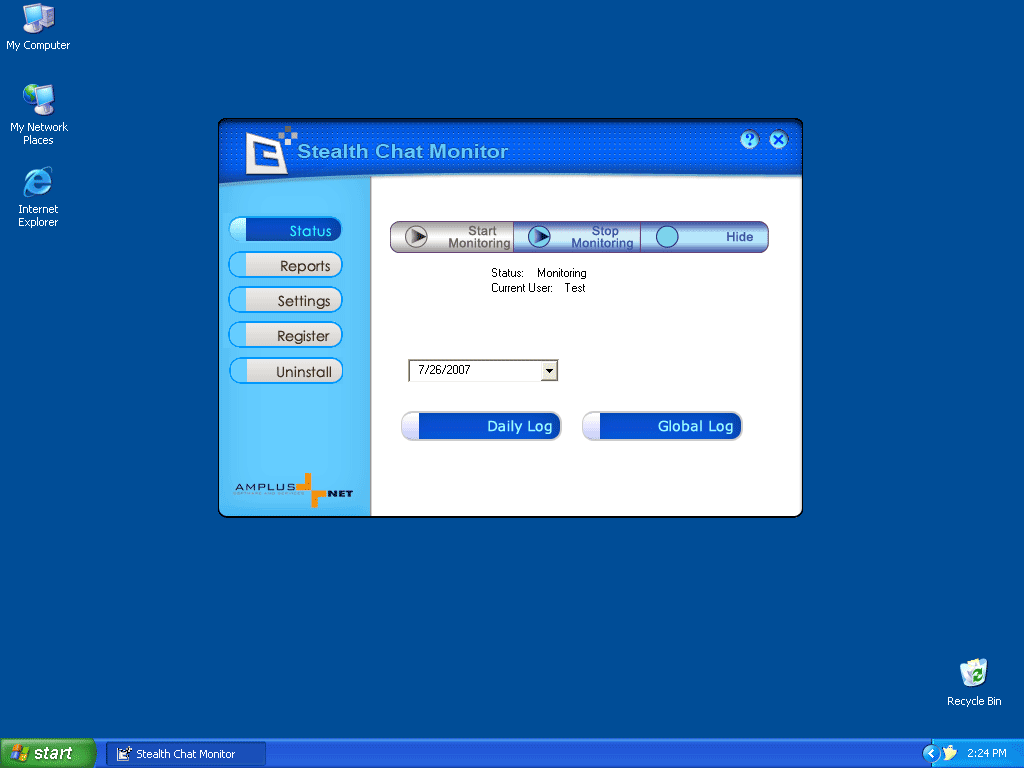Open My Computer desktop icon
Screen dimensions: 1024x768
[38, 19]
